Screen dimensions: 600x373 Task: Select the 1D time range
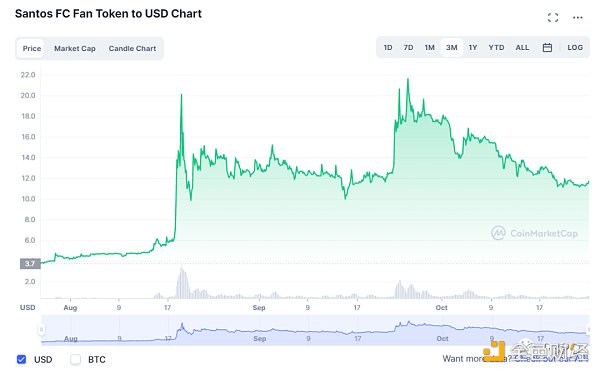tap(388, 47)
